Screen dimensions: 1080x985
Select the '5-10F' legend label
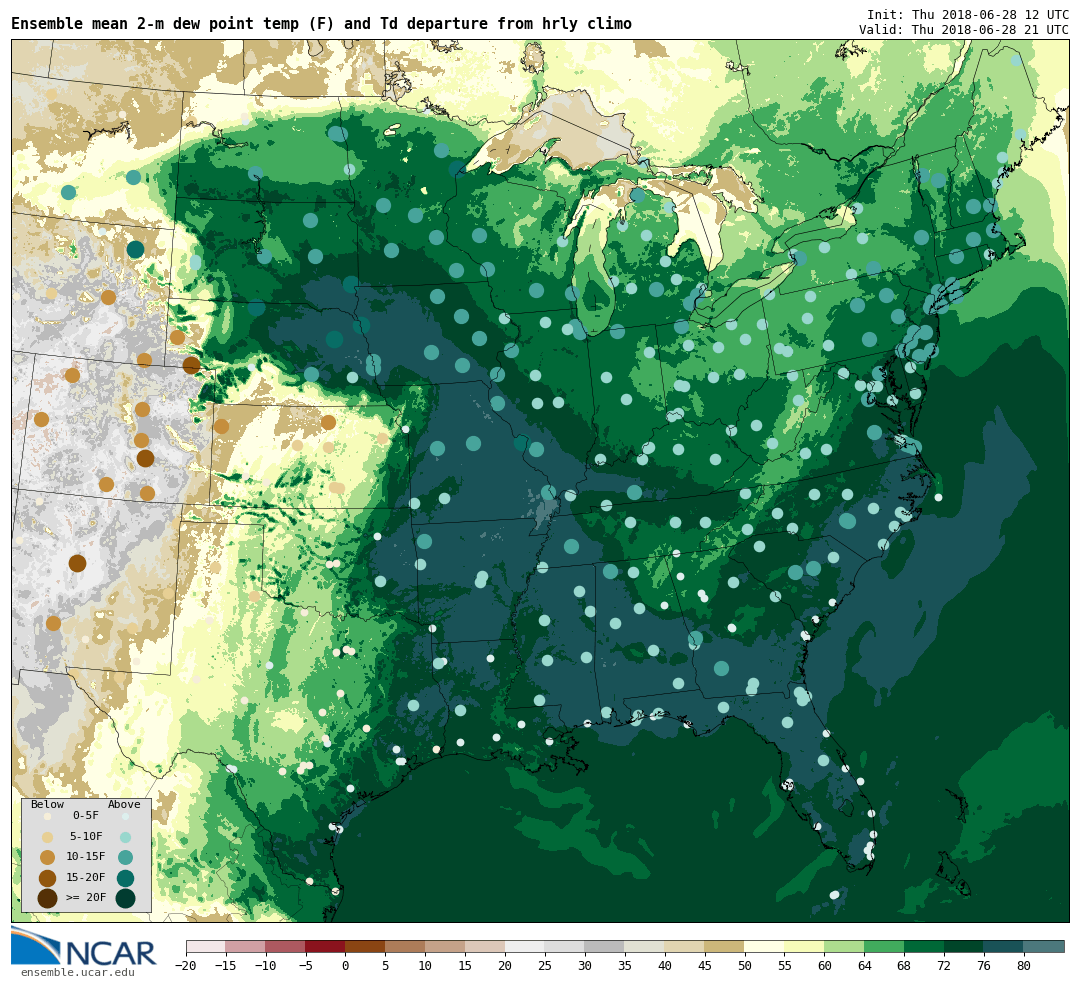(86, 836)
